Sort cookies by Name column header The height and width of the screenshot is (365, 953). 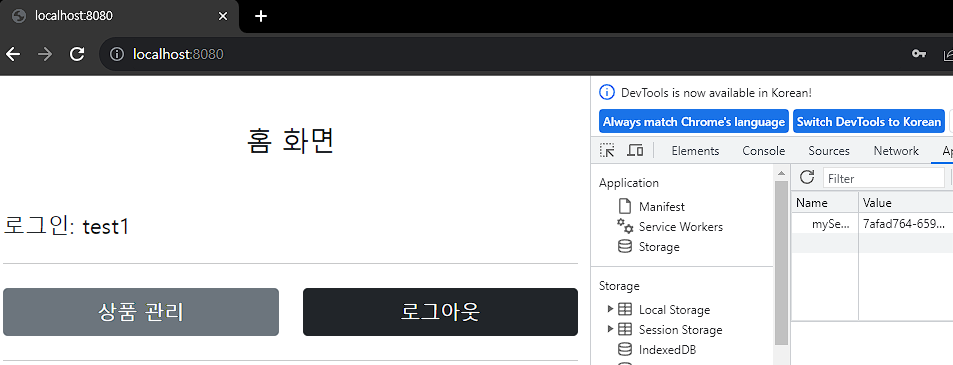(x=825, y=203)
